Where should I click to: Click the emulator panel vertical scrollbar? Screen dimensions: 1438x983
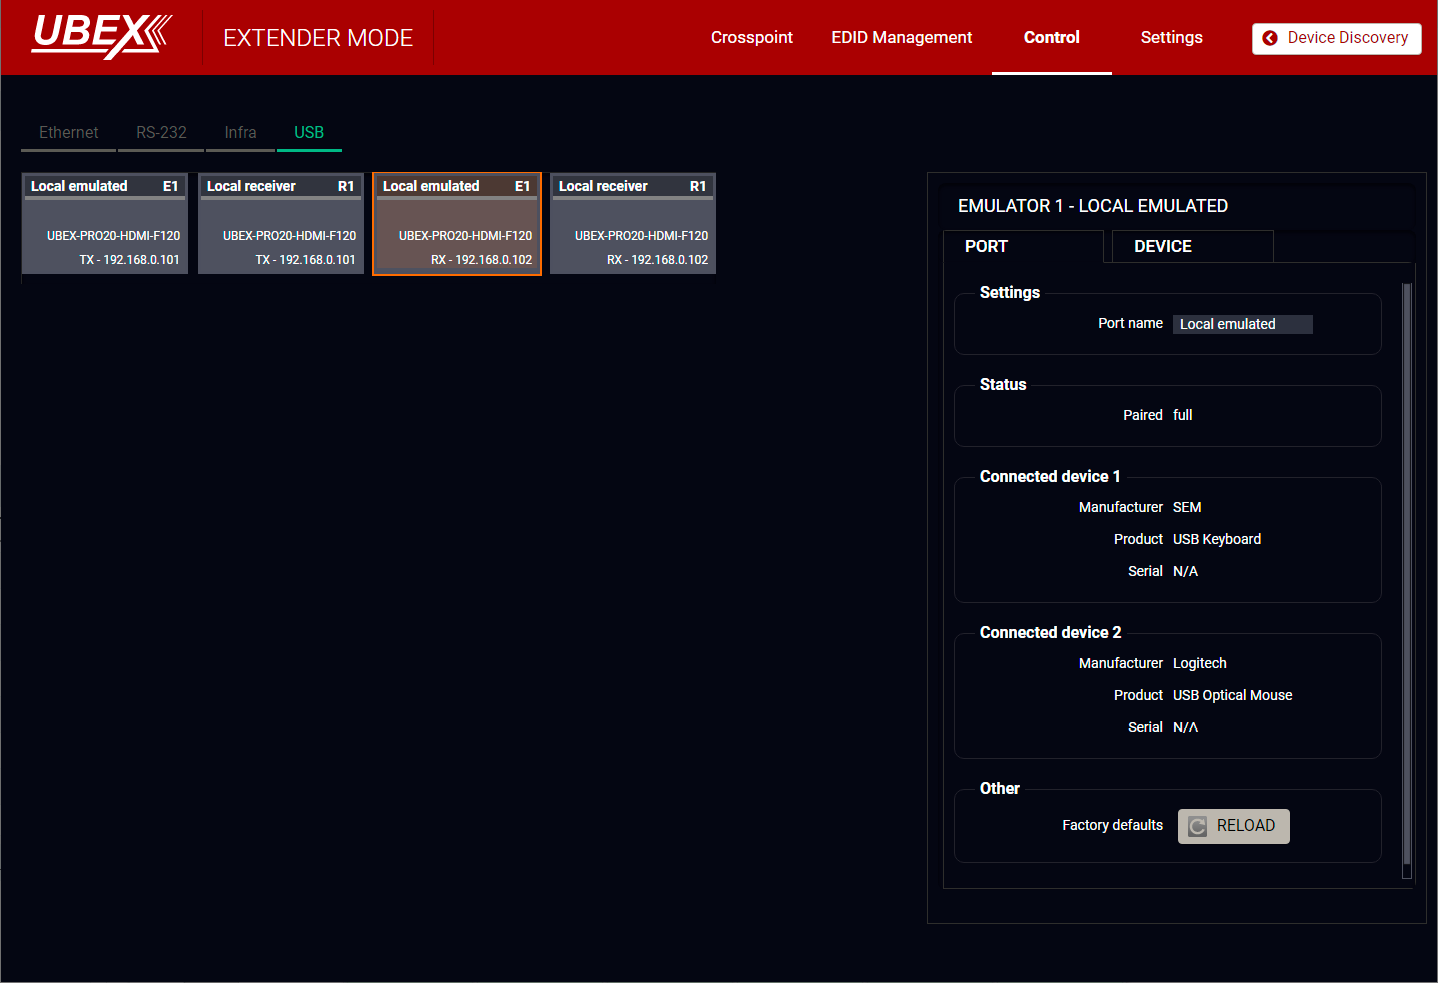[1406, 580]
